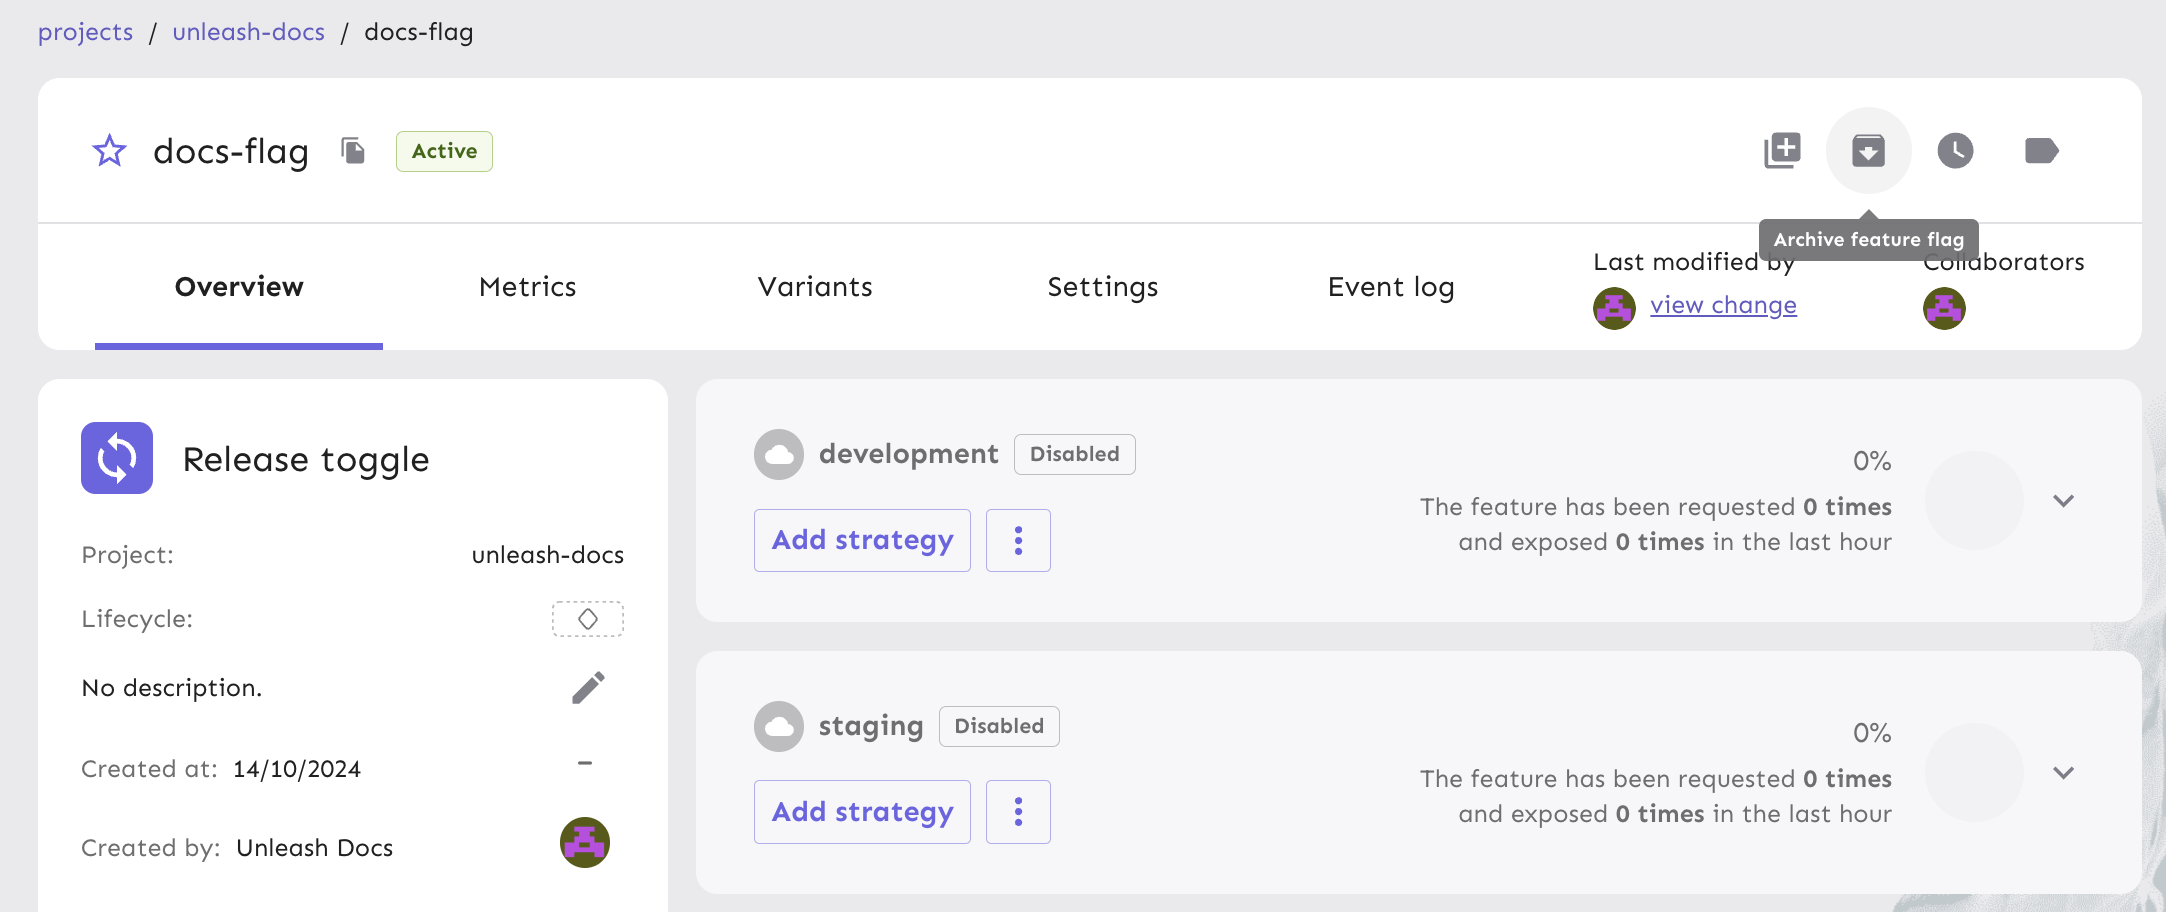Copy the flag name to clipboard
This screenshot has width=2166, height=912.
[x=352, y=151]
